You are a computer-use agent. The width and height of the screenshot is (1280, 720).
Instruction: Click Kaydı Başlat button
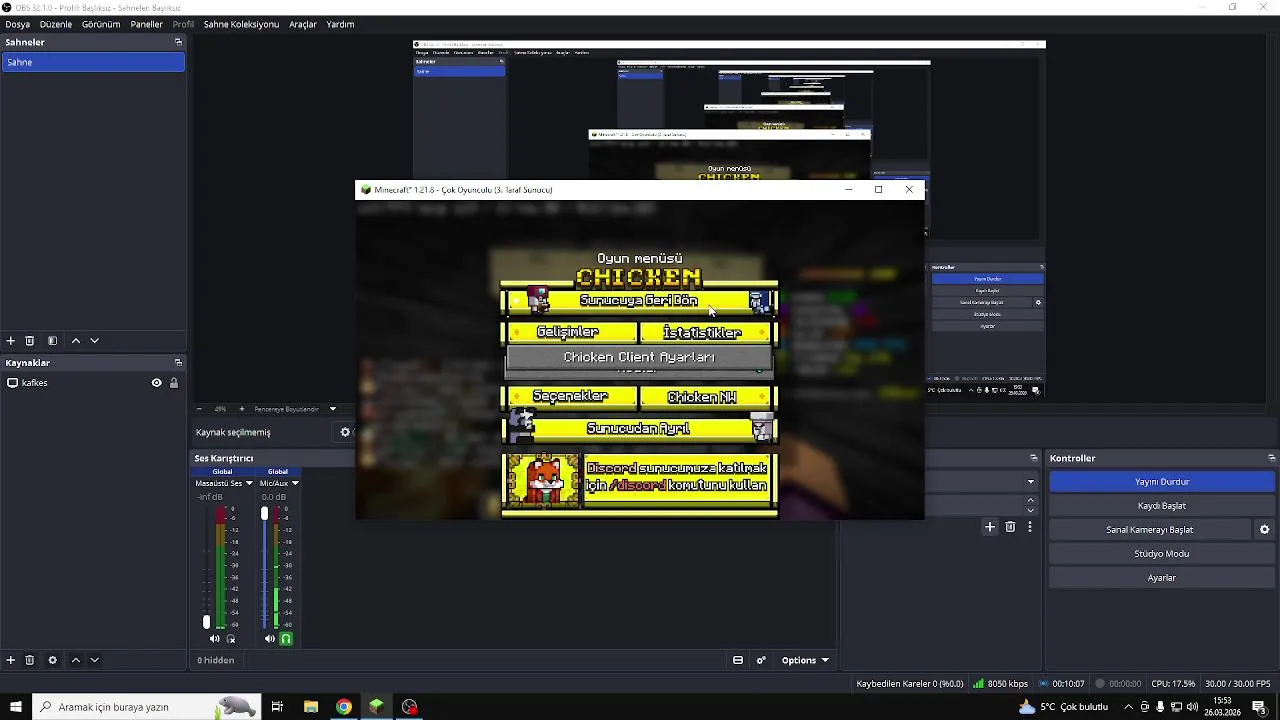[x=1162, y=506]
